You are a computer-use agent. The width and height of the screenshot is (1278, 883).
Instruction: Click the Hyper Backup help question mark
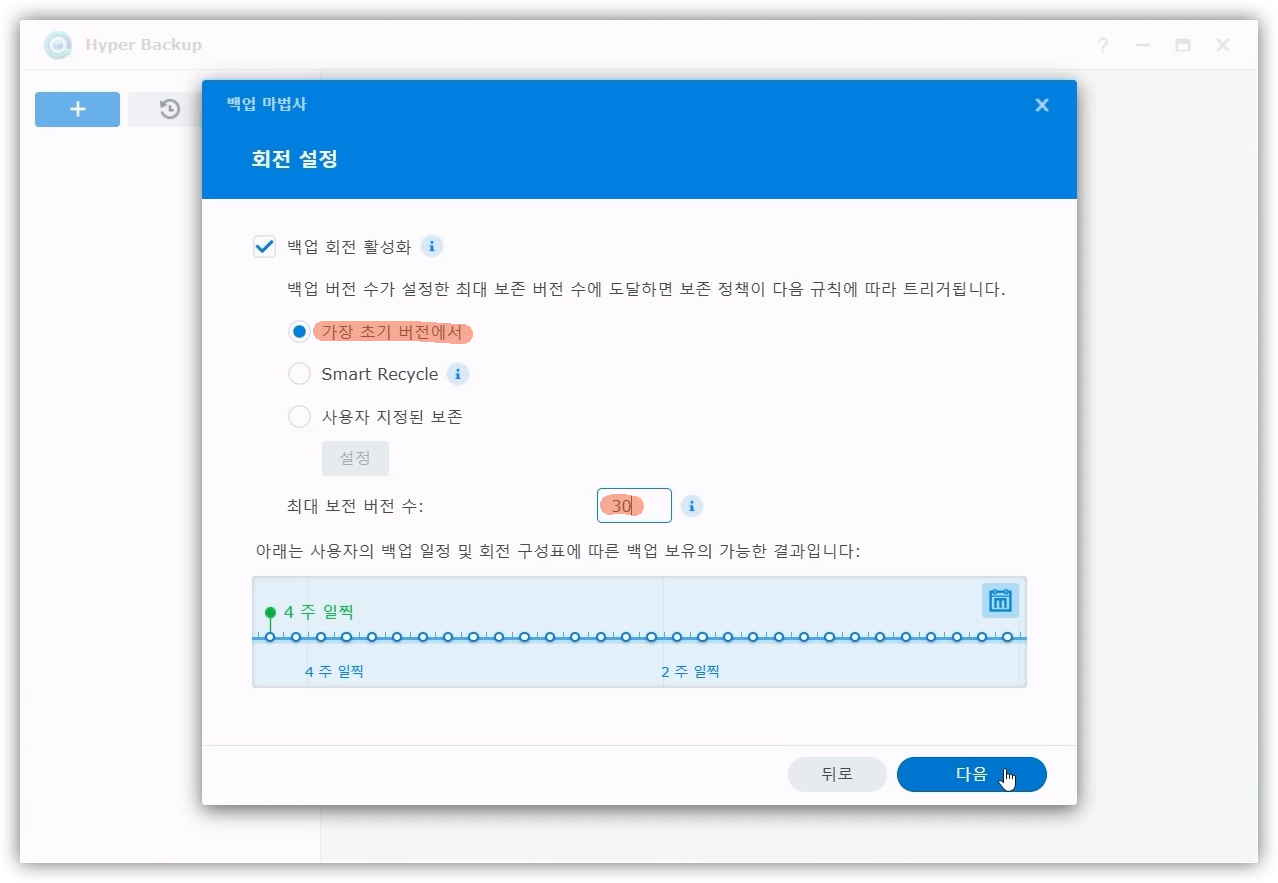[1102, 45]
